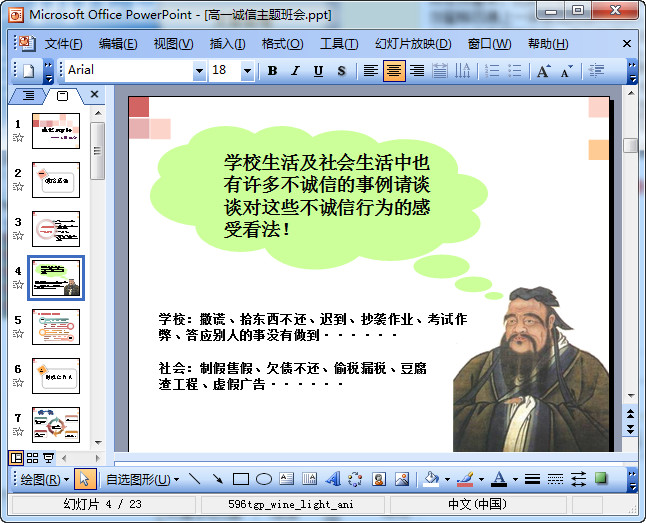Expand standard toolbar options chevron
Image resolution: width=646 pixels, height=523 pixels.
click(x=49, y=71)
